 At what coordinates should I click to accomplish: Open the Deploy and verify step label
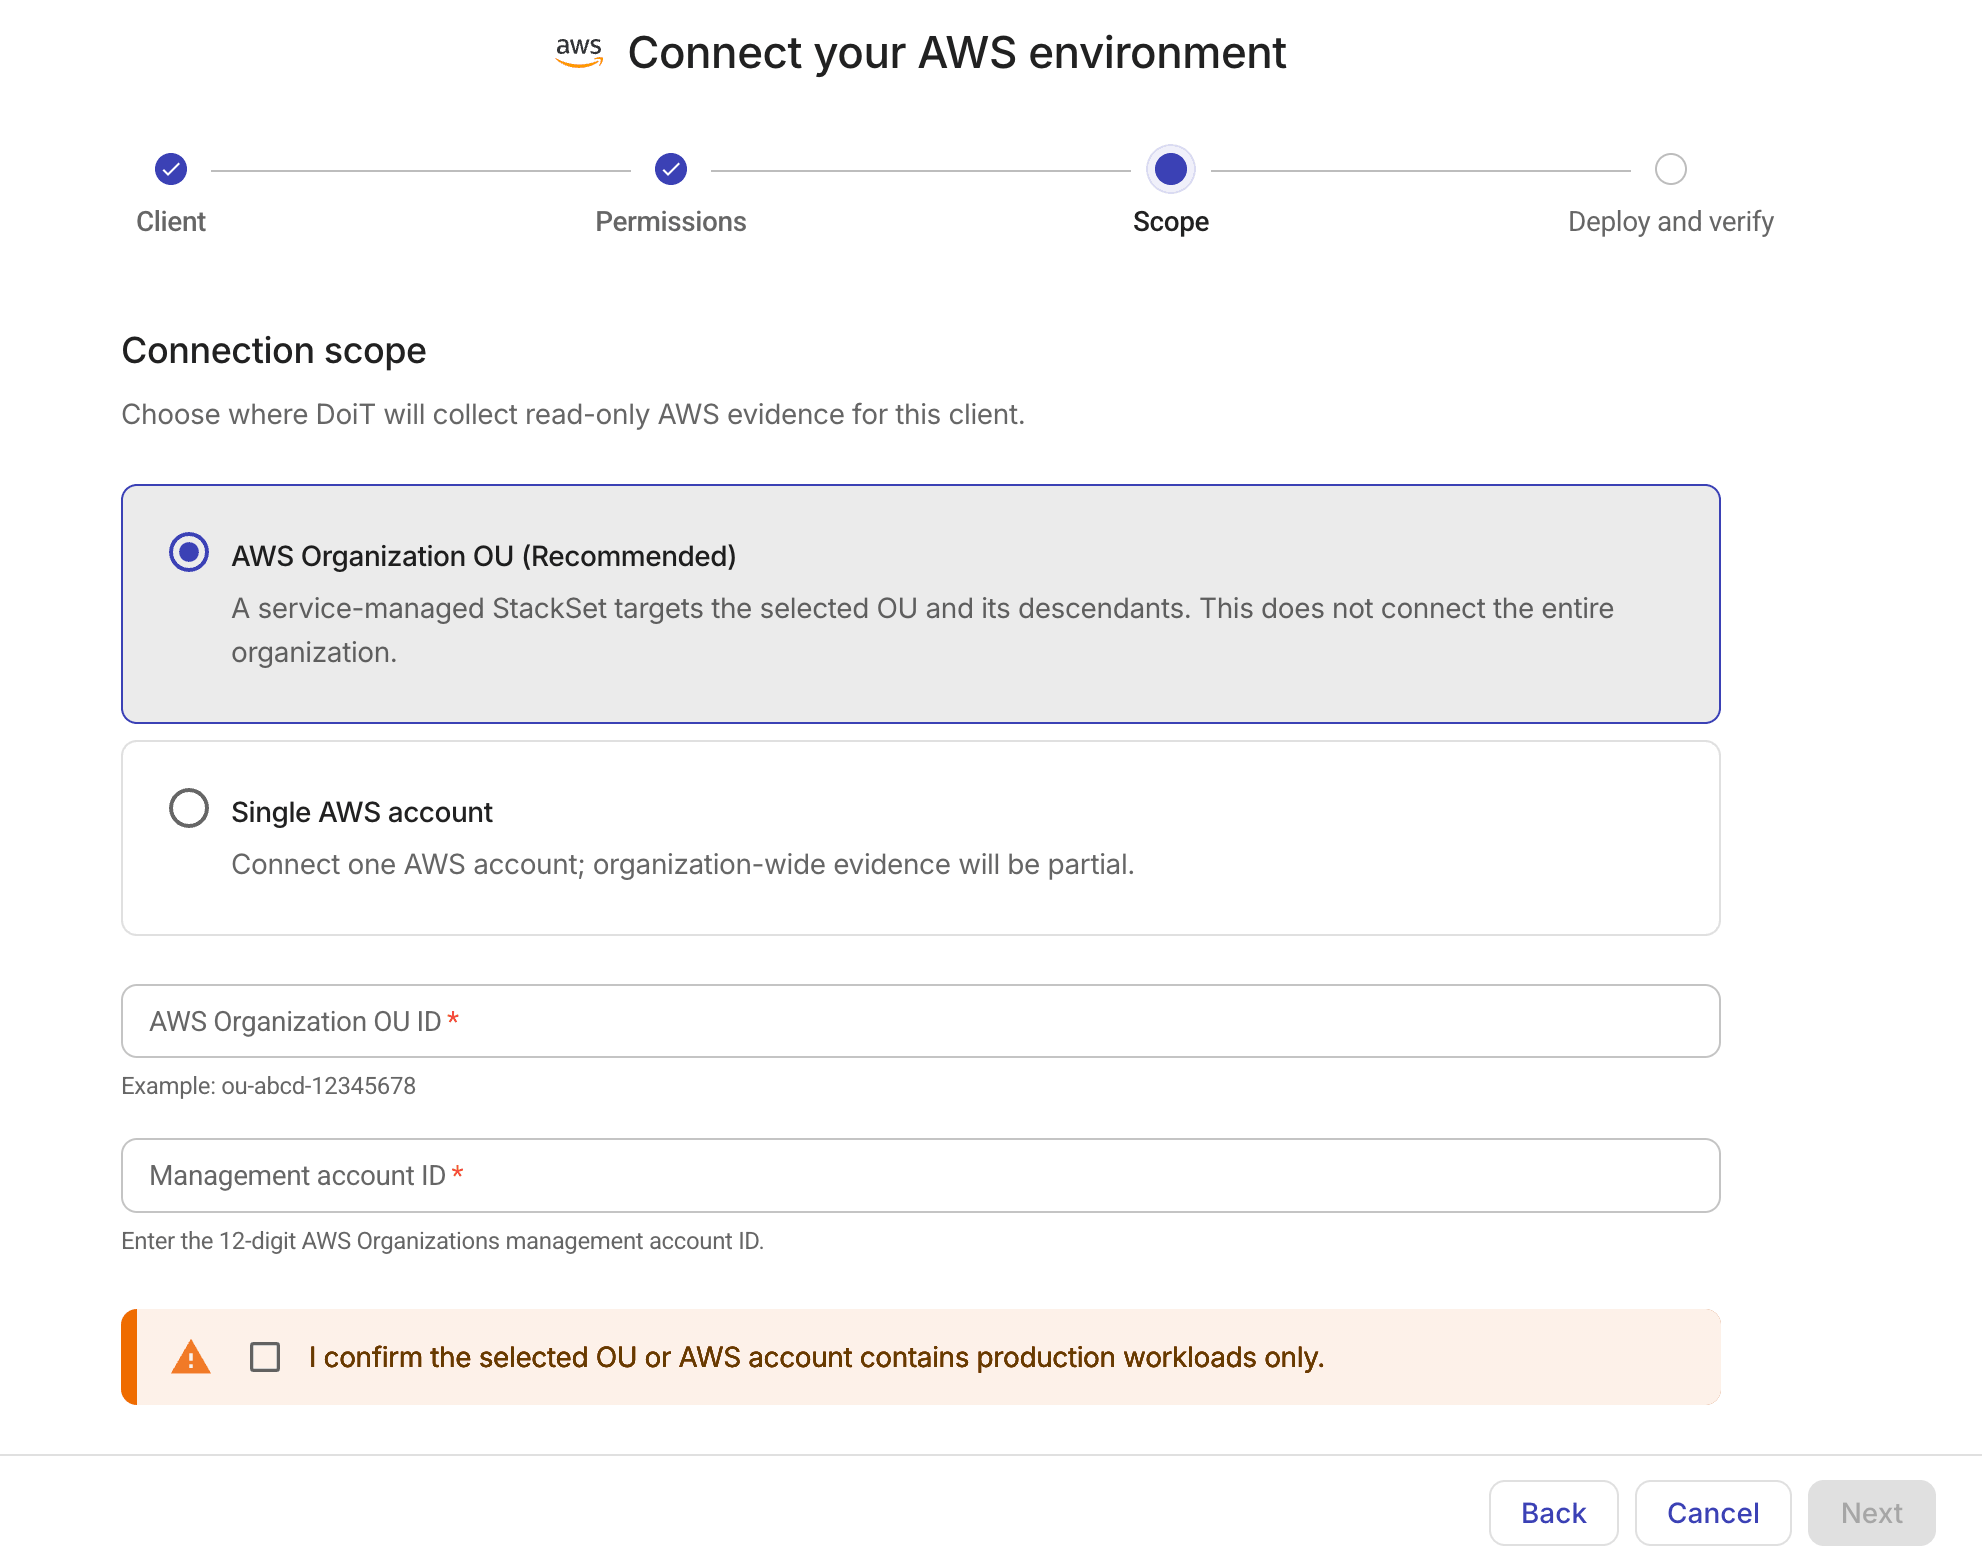click(1671, 221)
